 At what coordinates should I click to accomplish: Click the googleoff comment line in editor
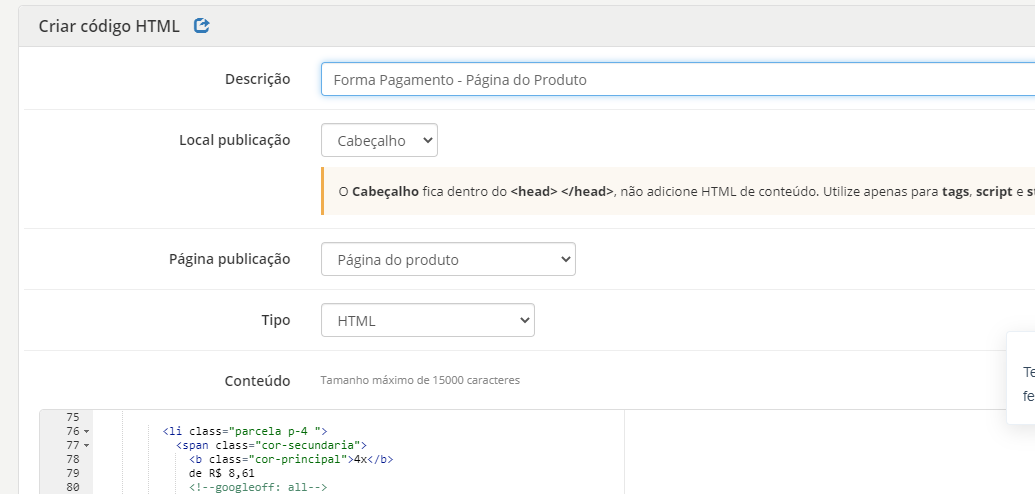click(x=258, y=487)
